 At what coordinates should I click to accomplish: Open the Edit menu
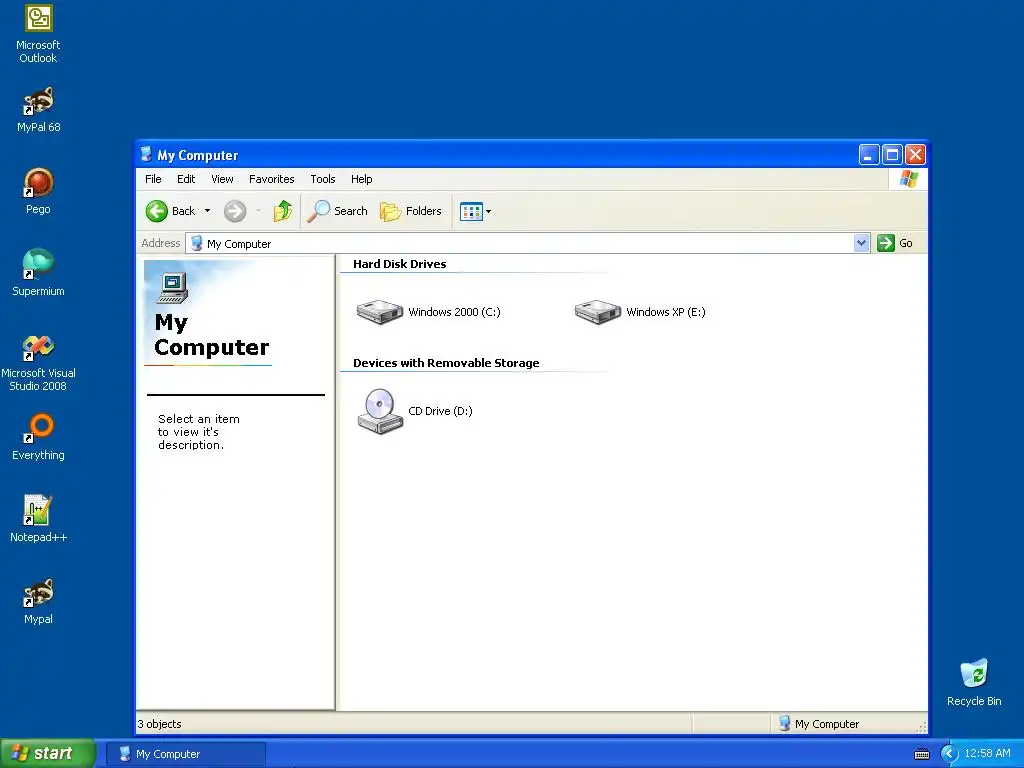tap(186, 179)
